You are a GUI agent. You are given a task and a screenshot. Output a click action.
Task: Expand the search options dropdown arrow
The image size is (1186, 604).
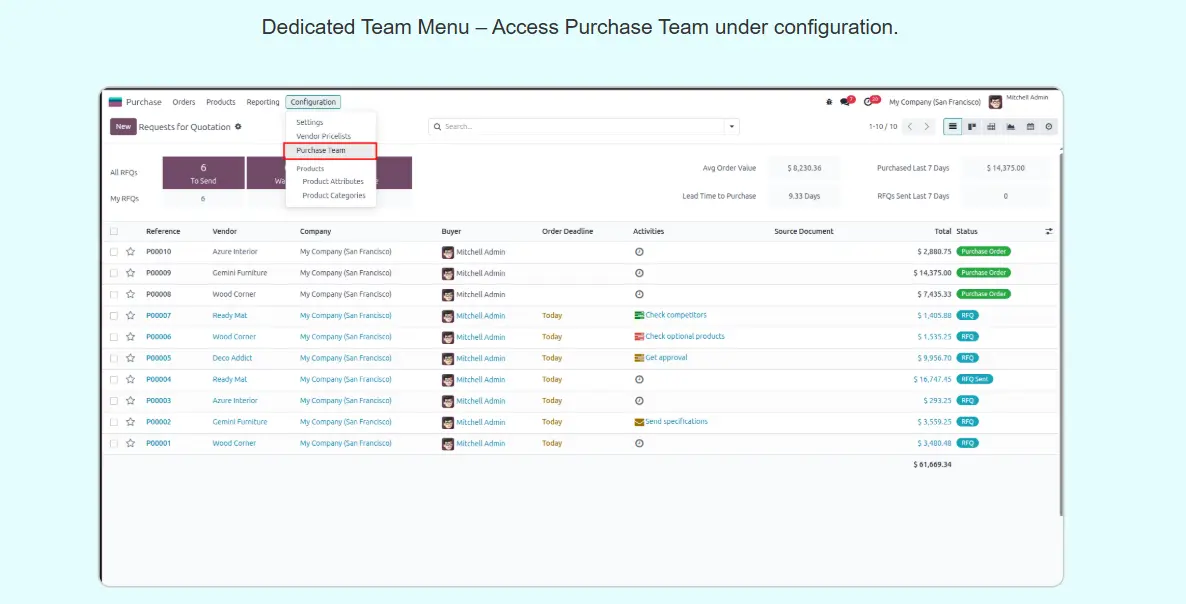click(x=732, y=127)
